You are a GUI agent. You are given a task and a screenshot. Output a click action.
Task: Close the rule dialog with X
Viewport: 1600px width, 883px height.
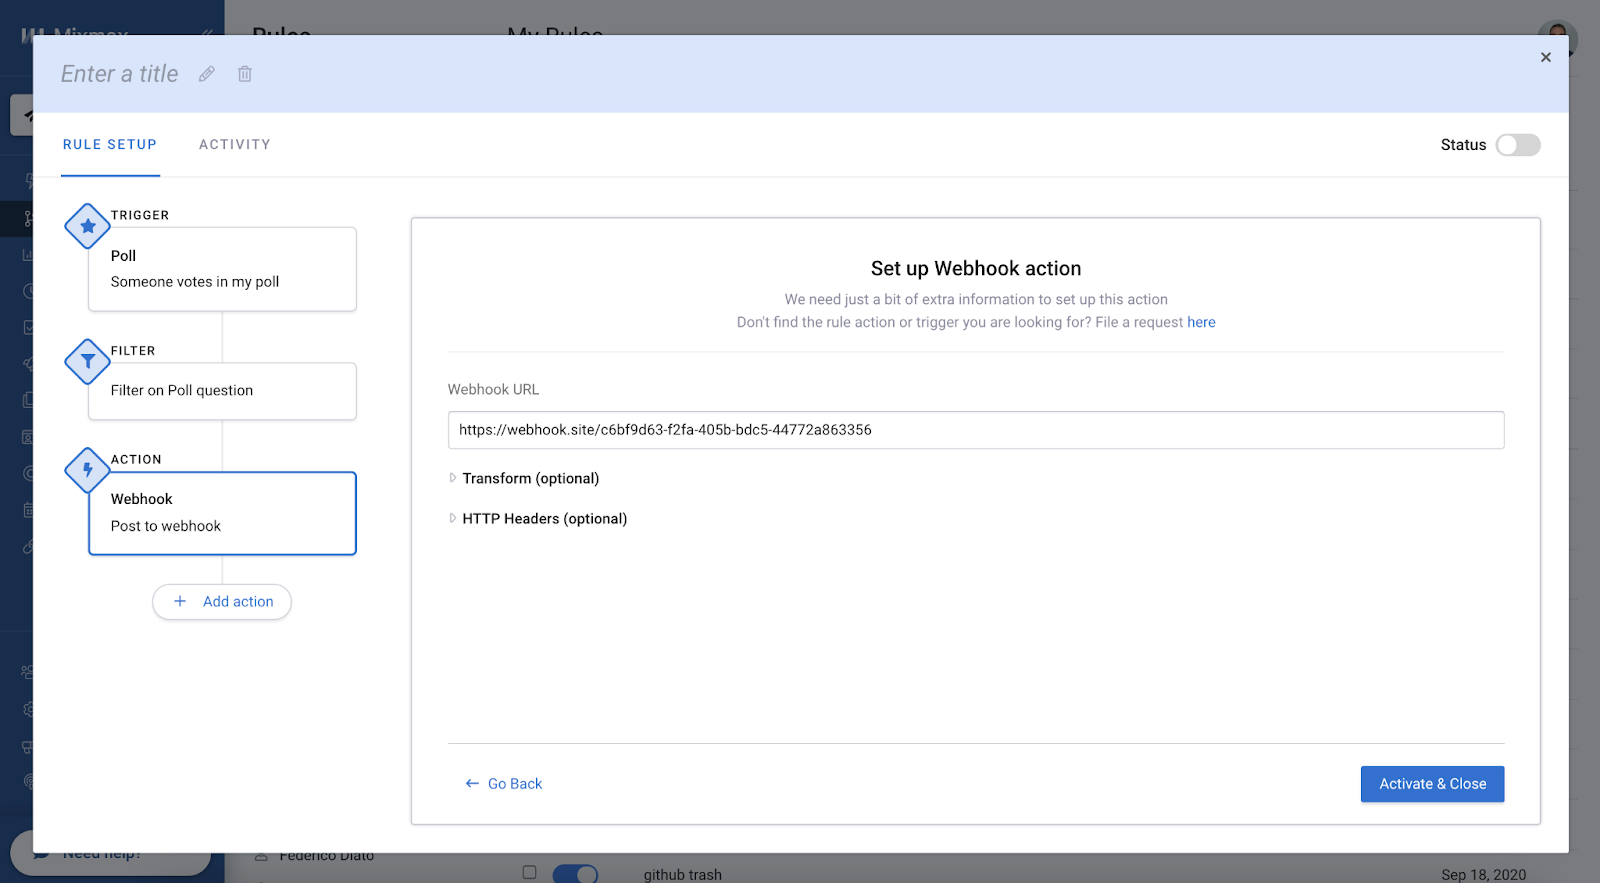tap(1546, 57)
